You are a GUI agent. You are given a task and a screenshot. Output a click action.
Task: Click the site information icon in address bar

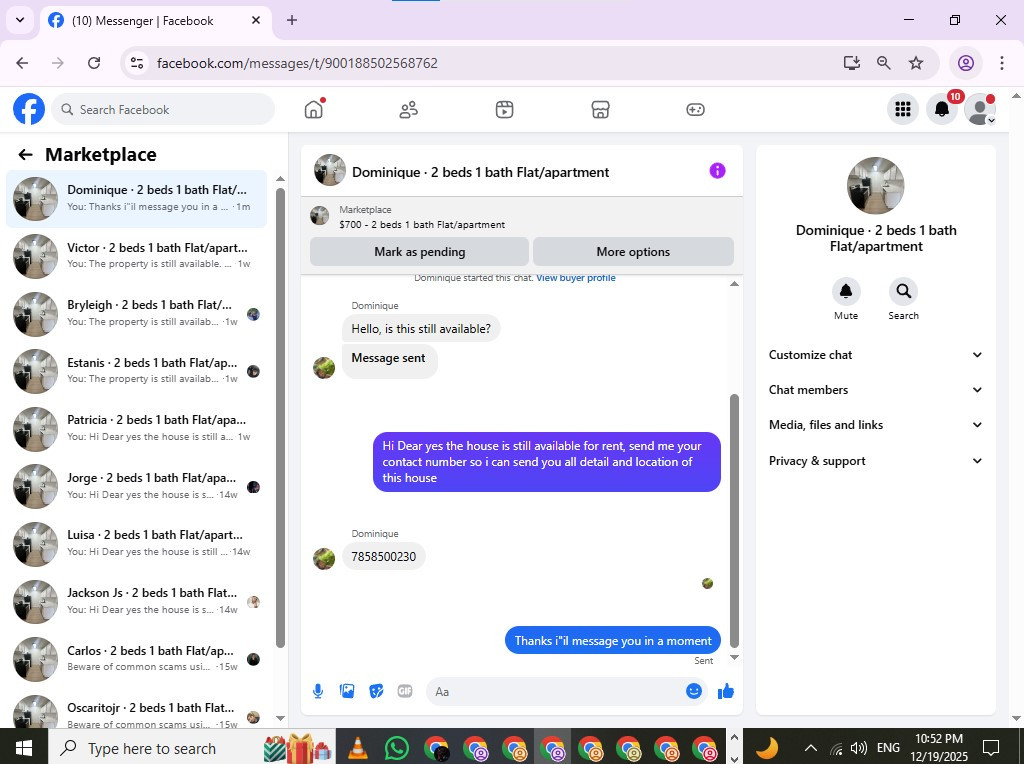point(137,63)
